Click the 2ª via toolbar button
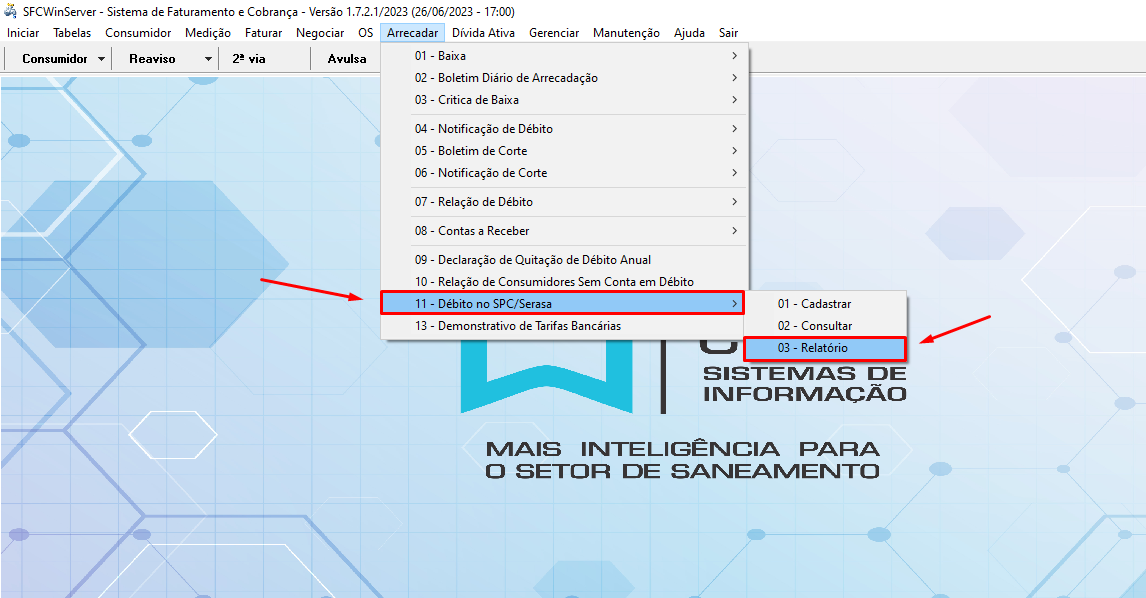The height and width of the screenshot is (598, 1146). tap(249, 59)
